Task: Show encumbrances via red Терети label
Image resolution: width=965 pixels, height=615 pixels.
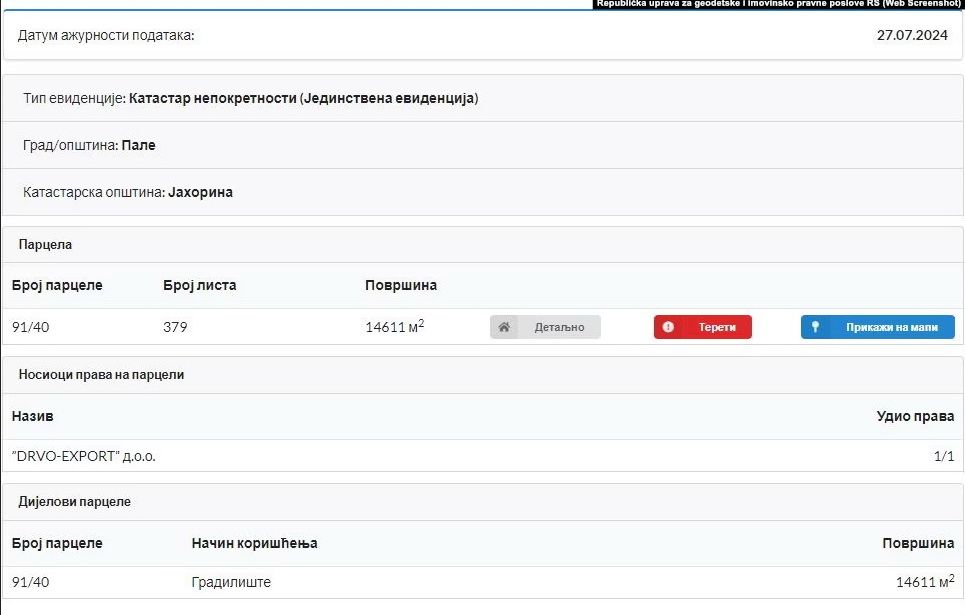Action: point(717,327)
